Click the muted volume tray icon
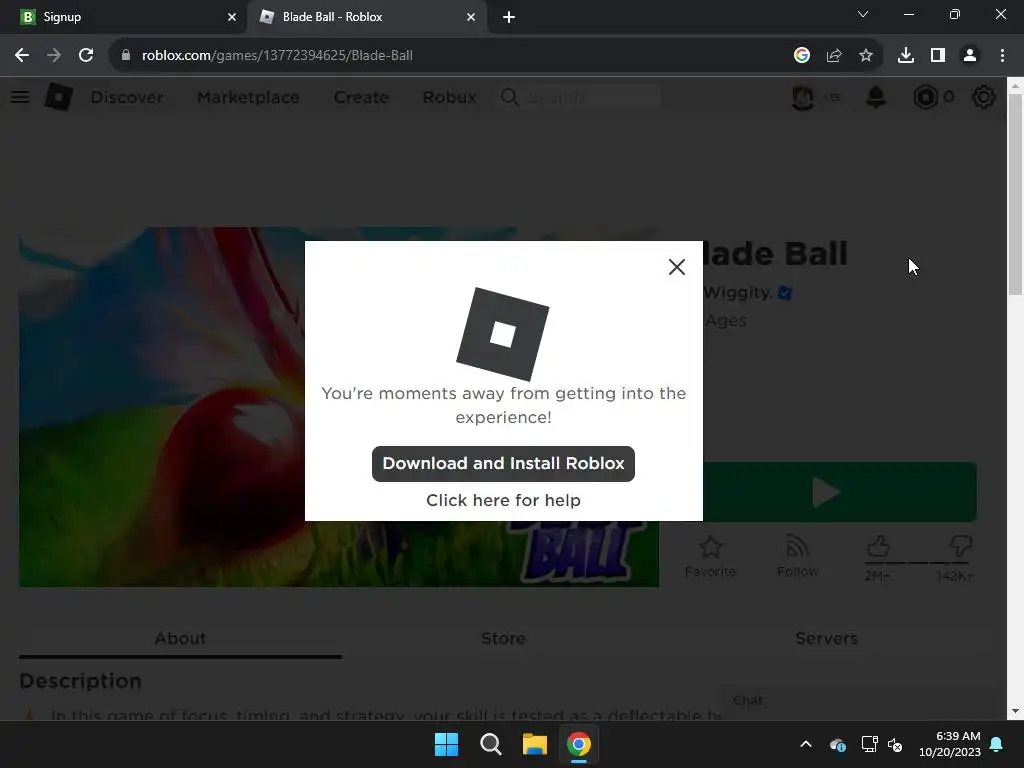 click(x=895, y=744)
